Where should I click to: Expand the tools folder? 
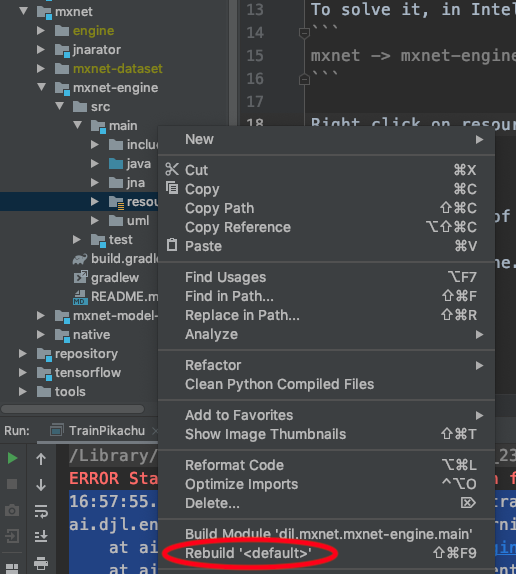[x=23, y=391]
